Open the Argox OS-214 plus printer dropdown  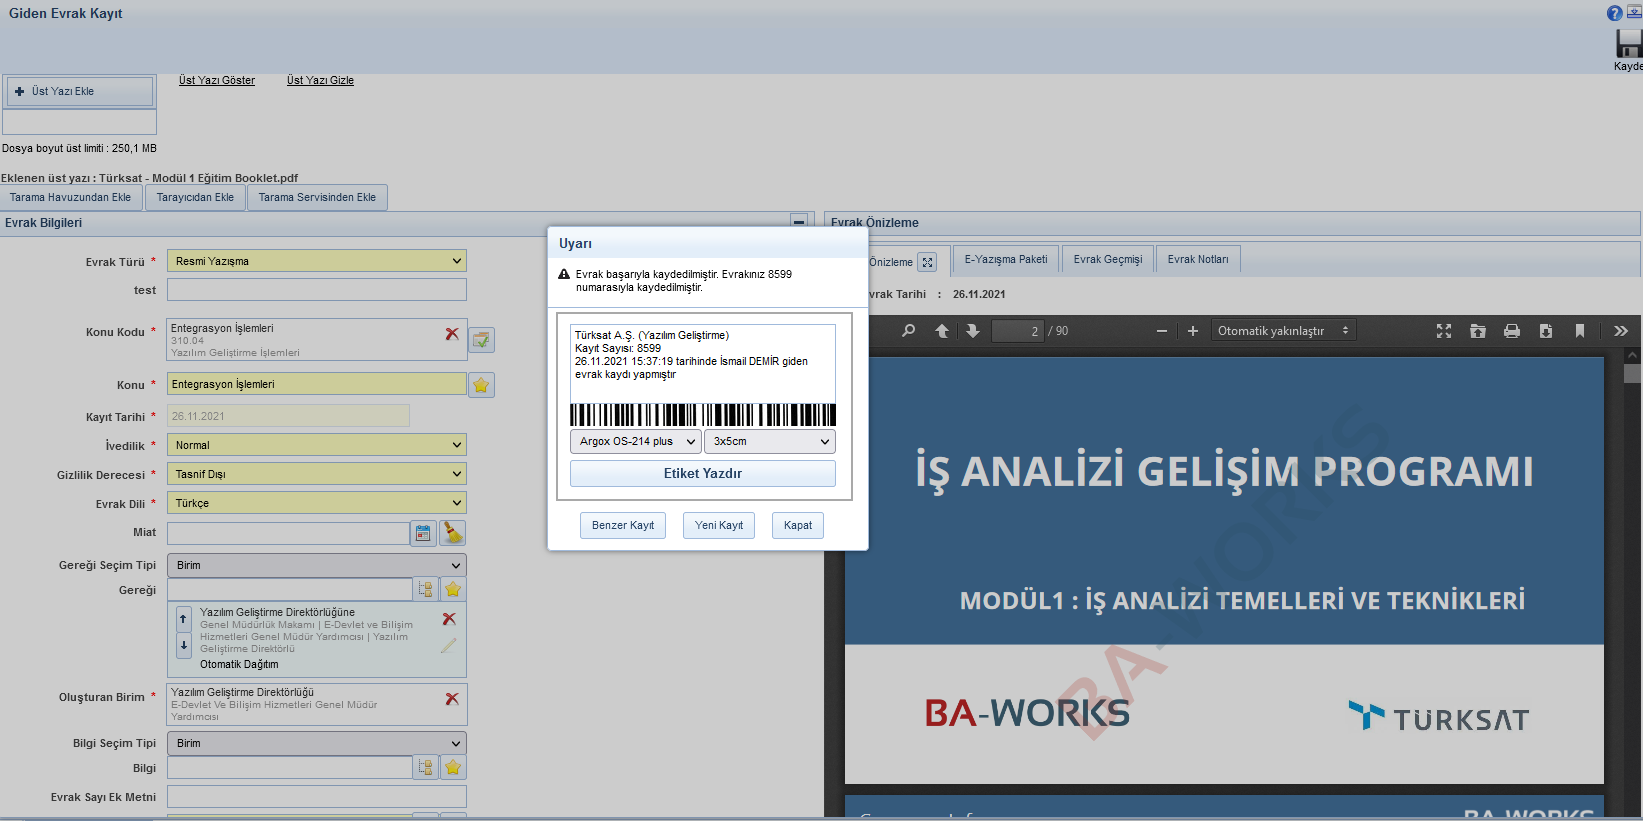coord(635,441)
